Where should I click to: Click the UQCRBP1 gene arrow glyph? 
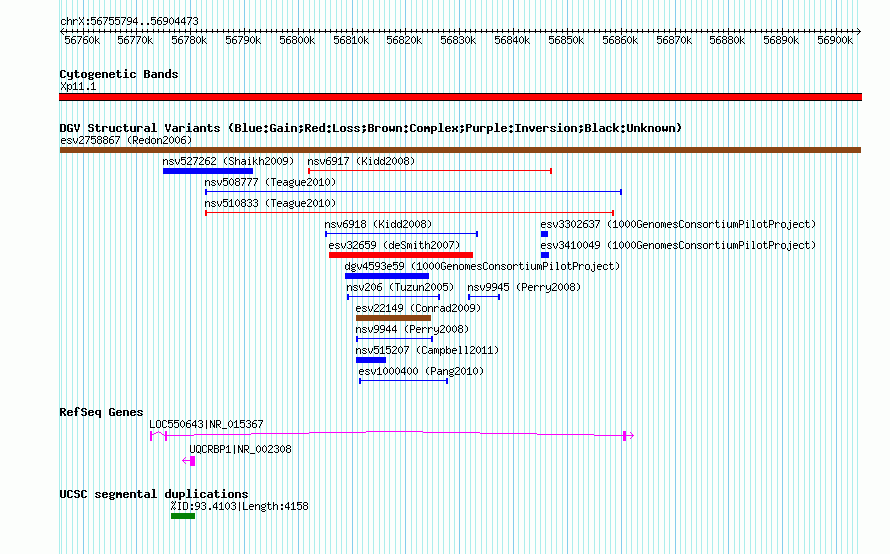click(x=188, y=461)
